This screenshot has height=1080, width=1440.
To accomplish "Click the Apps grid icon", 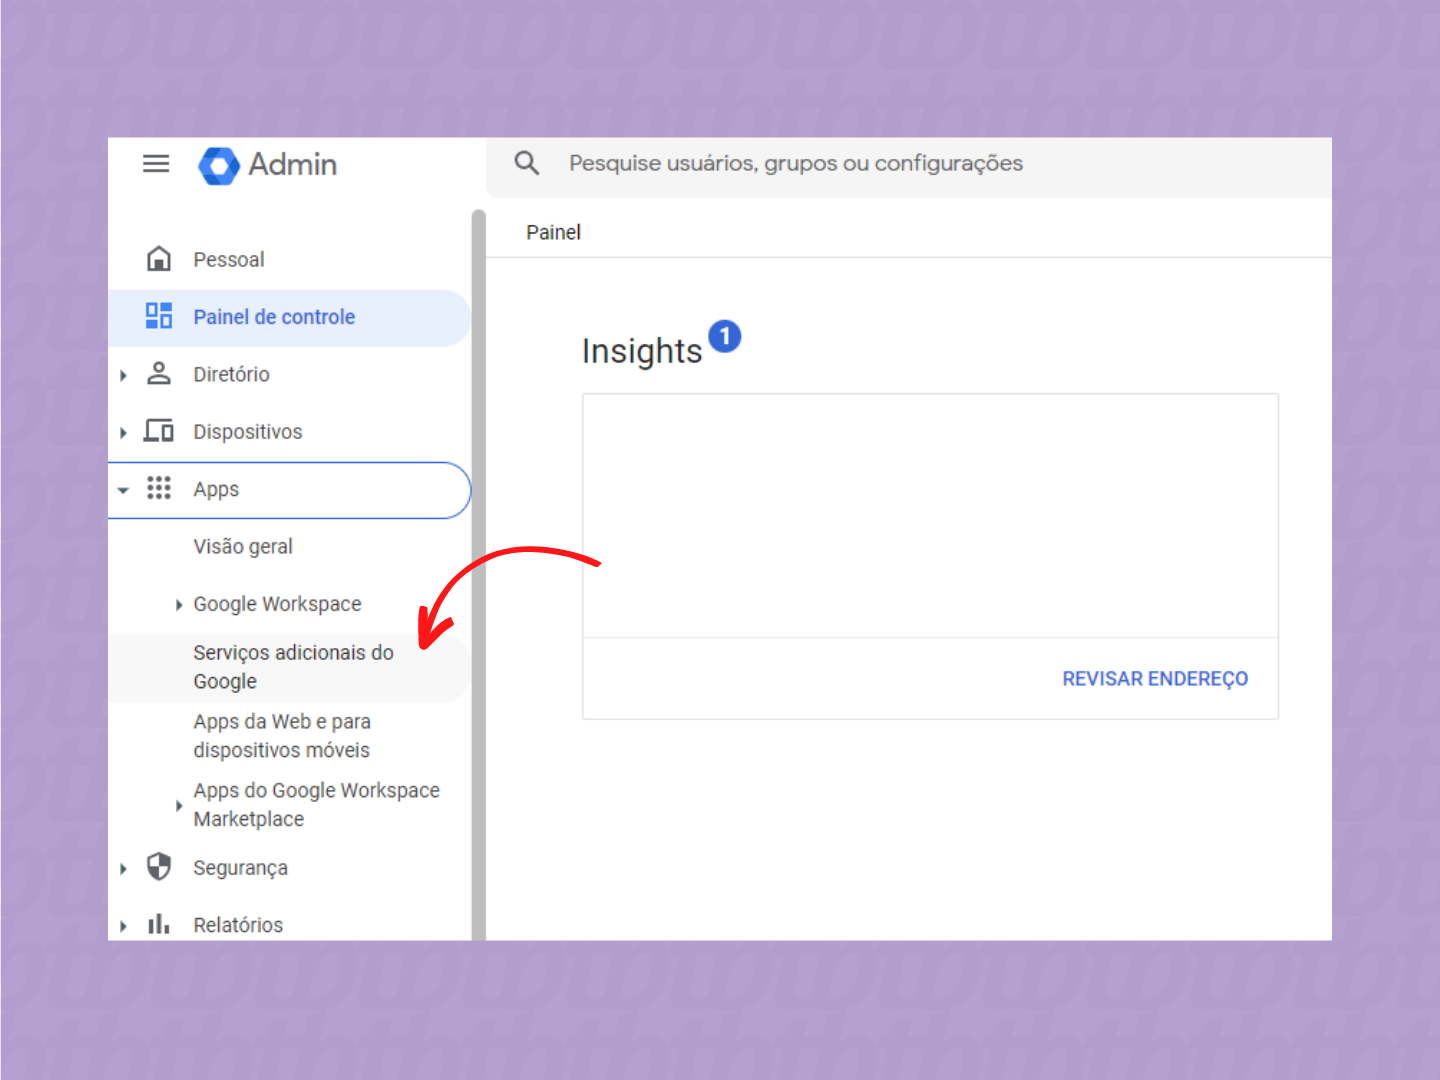I will click(159, 488).
